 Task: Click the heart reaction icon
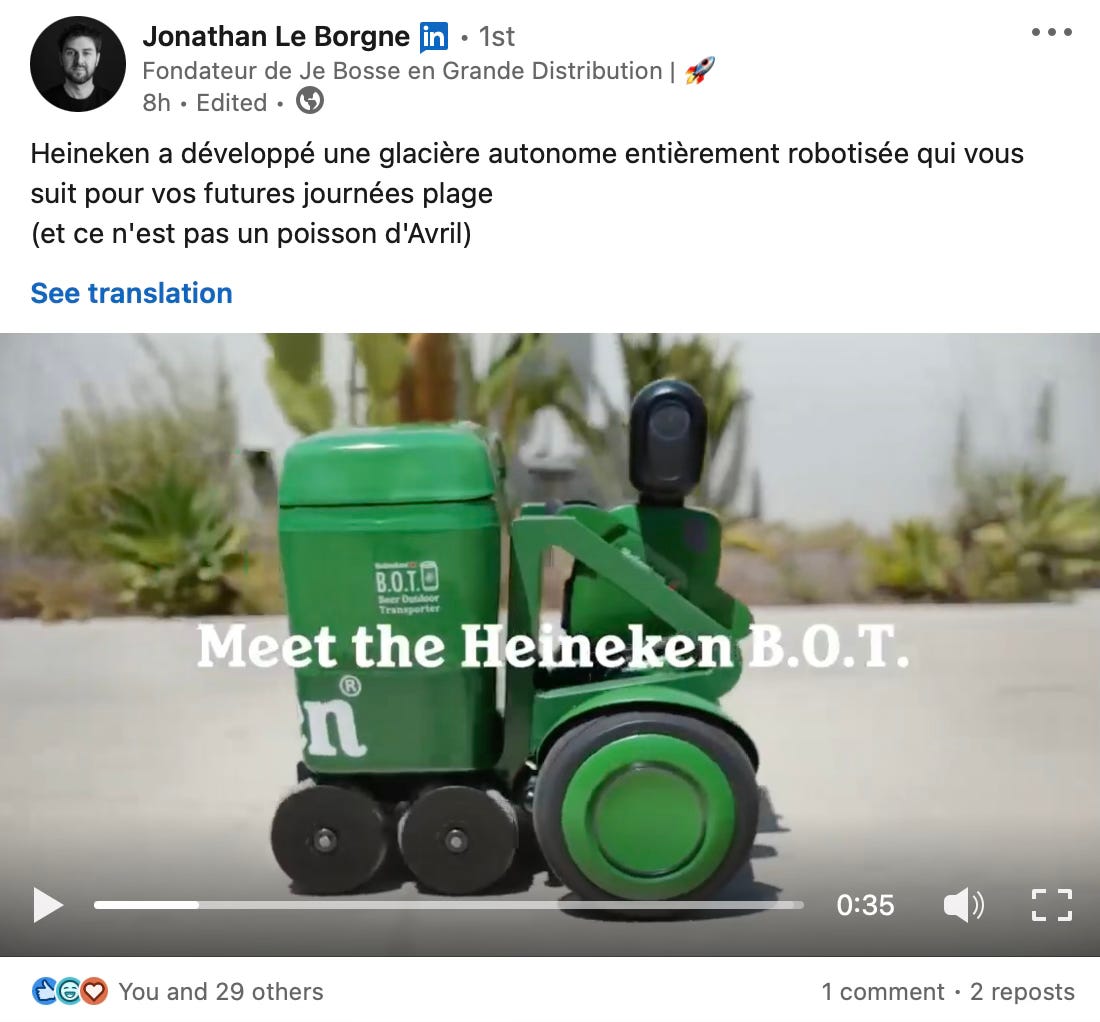pos(94,991)
